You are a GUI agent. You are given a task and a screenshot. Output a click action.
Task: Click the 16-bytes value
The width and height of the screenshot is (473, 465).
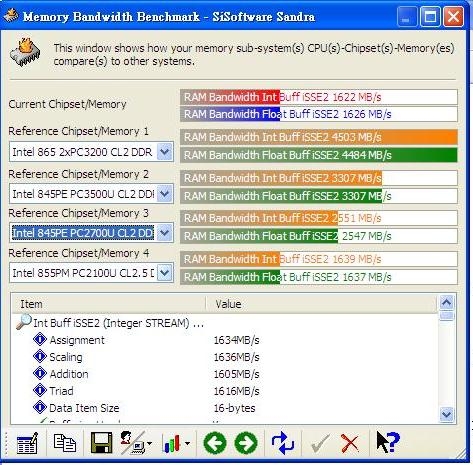pos(235,408)
